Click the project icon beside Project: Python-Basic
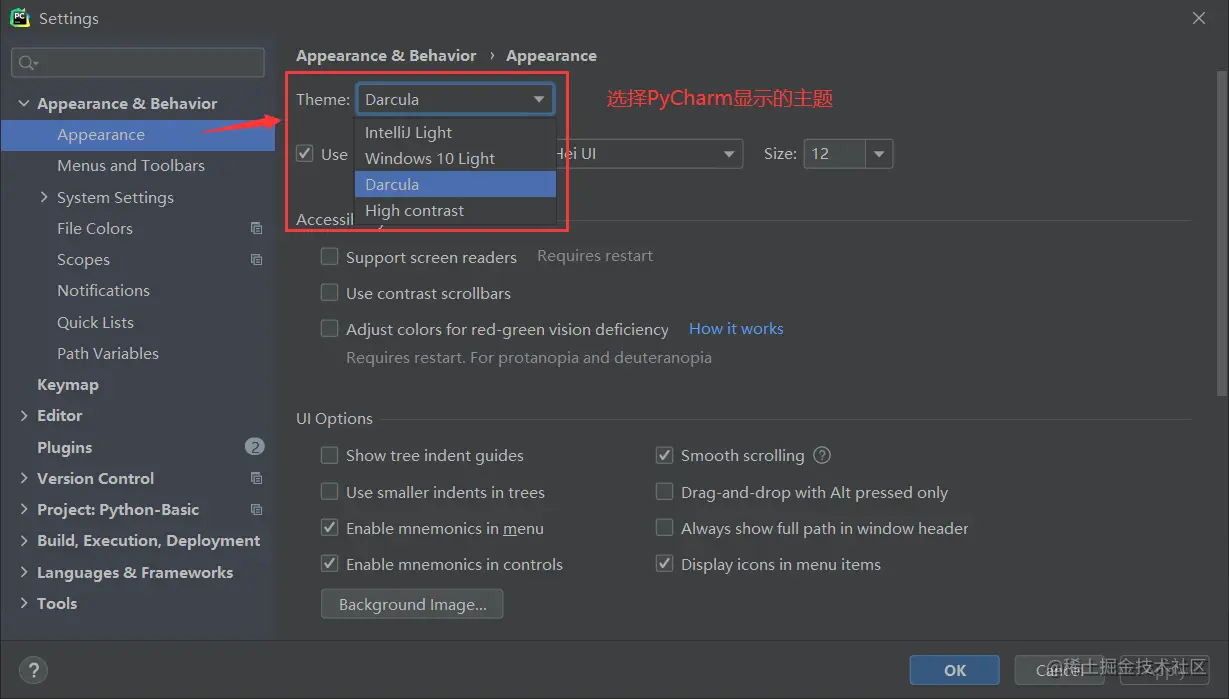Image resolution: width=1229 pixels, height=699 pixels. [x=256, y=509]
